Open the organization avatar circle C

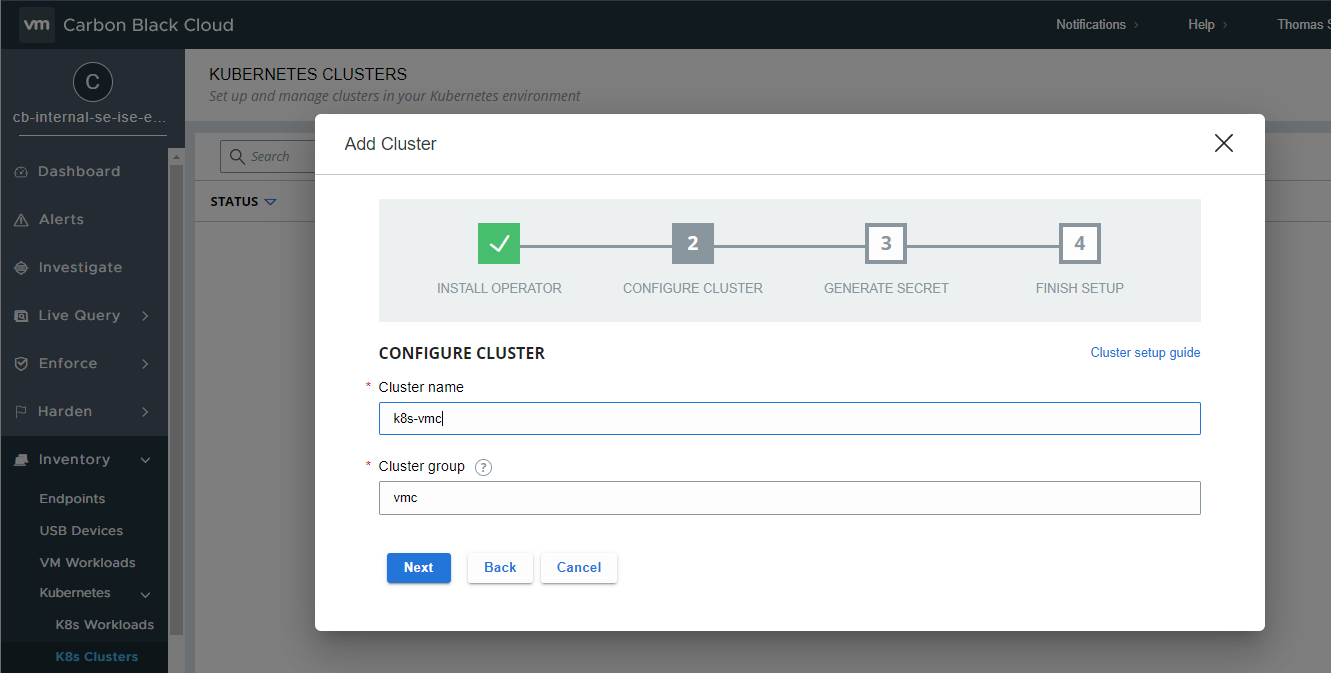click(x=93, y=82)
